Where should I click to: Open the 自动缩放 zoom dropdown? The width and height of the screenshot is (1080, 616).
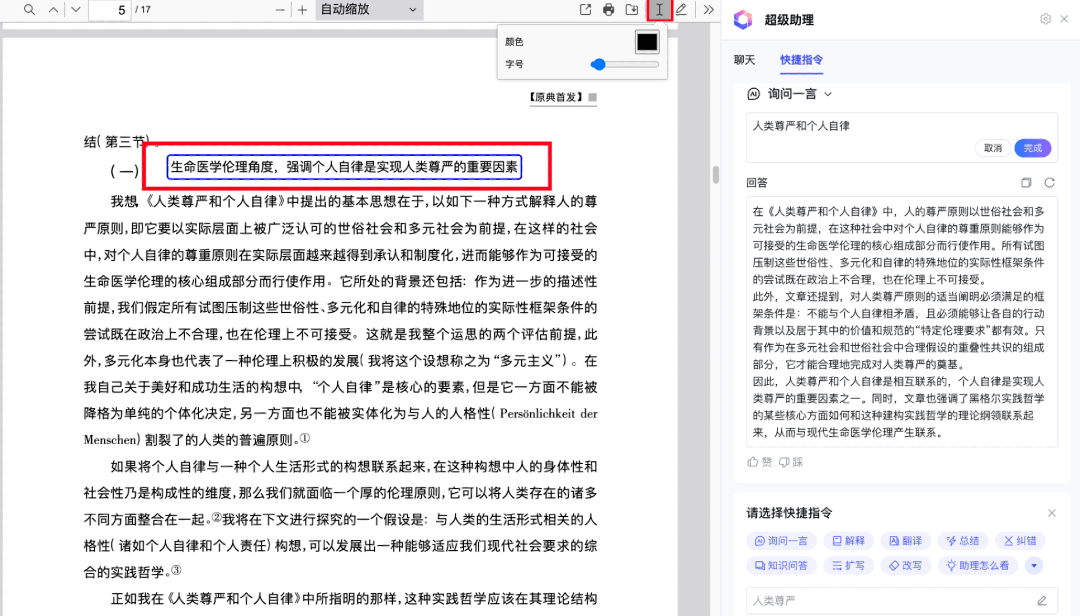coord(369,10)
